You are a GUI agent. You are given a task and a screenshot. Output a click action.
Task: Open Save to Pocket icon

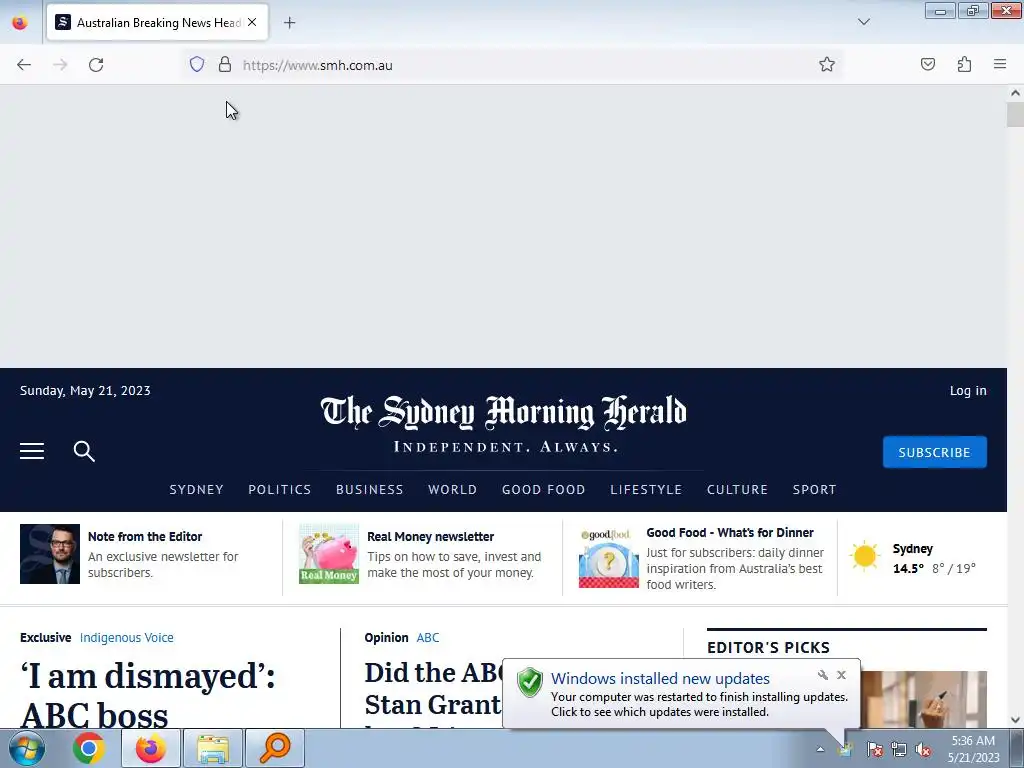pyautogui.click(x=927, y=64)
